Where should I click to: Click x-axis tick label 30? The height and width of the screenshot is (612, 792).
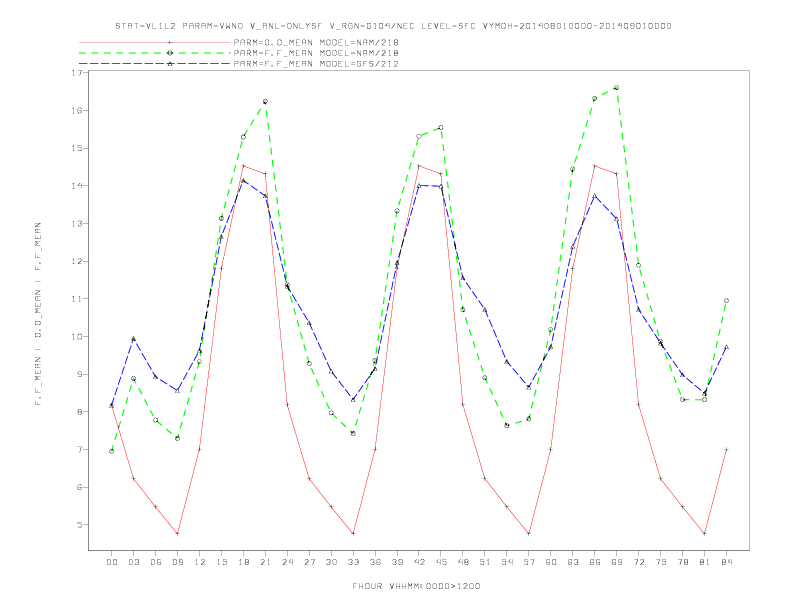[331, 562]
